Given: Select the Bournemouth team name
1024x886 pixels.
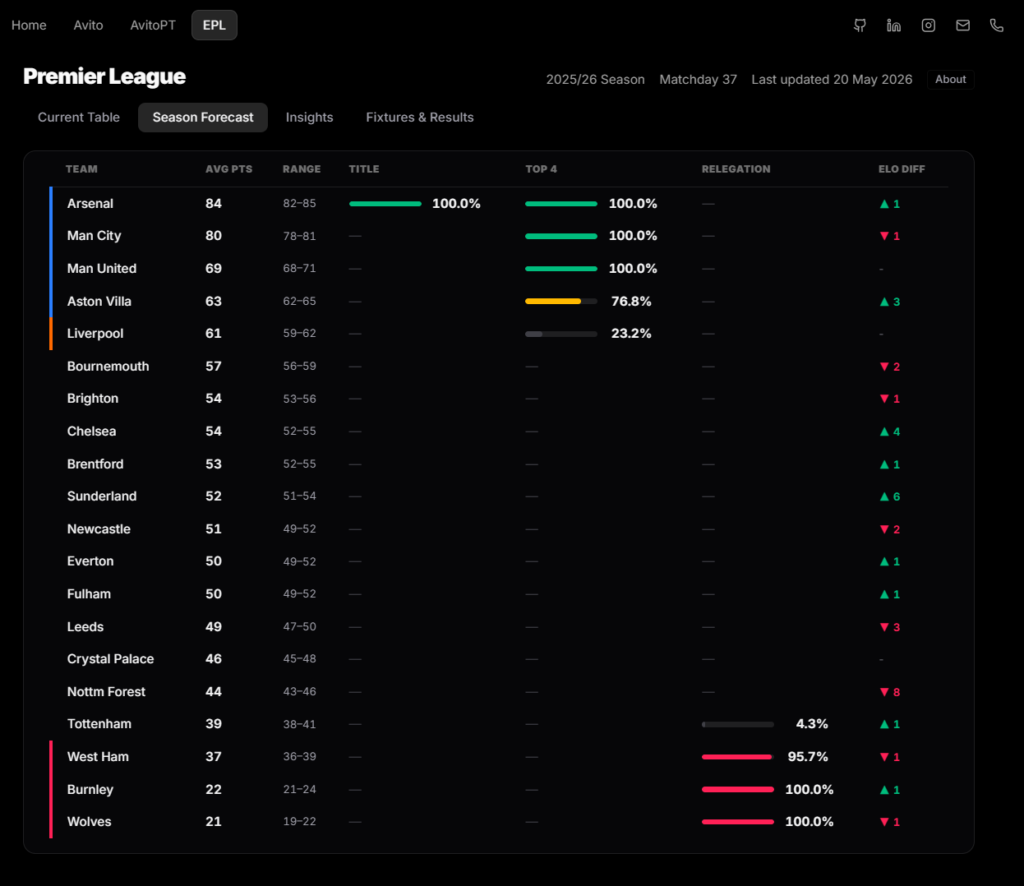Looking at the screenshot, I should [108, 366].
